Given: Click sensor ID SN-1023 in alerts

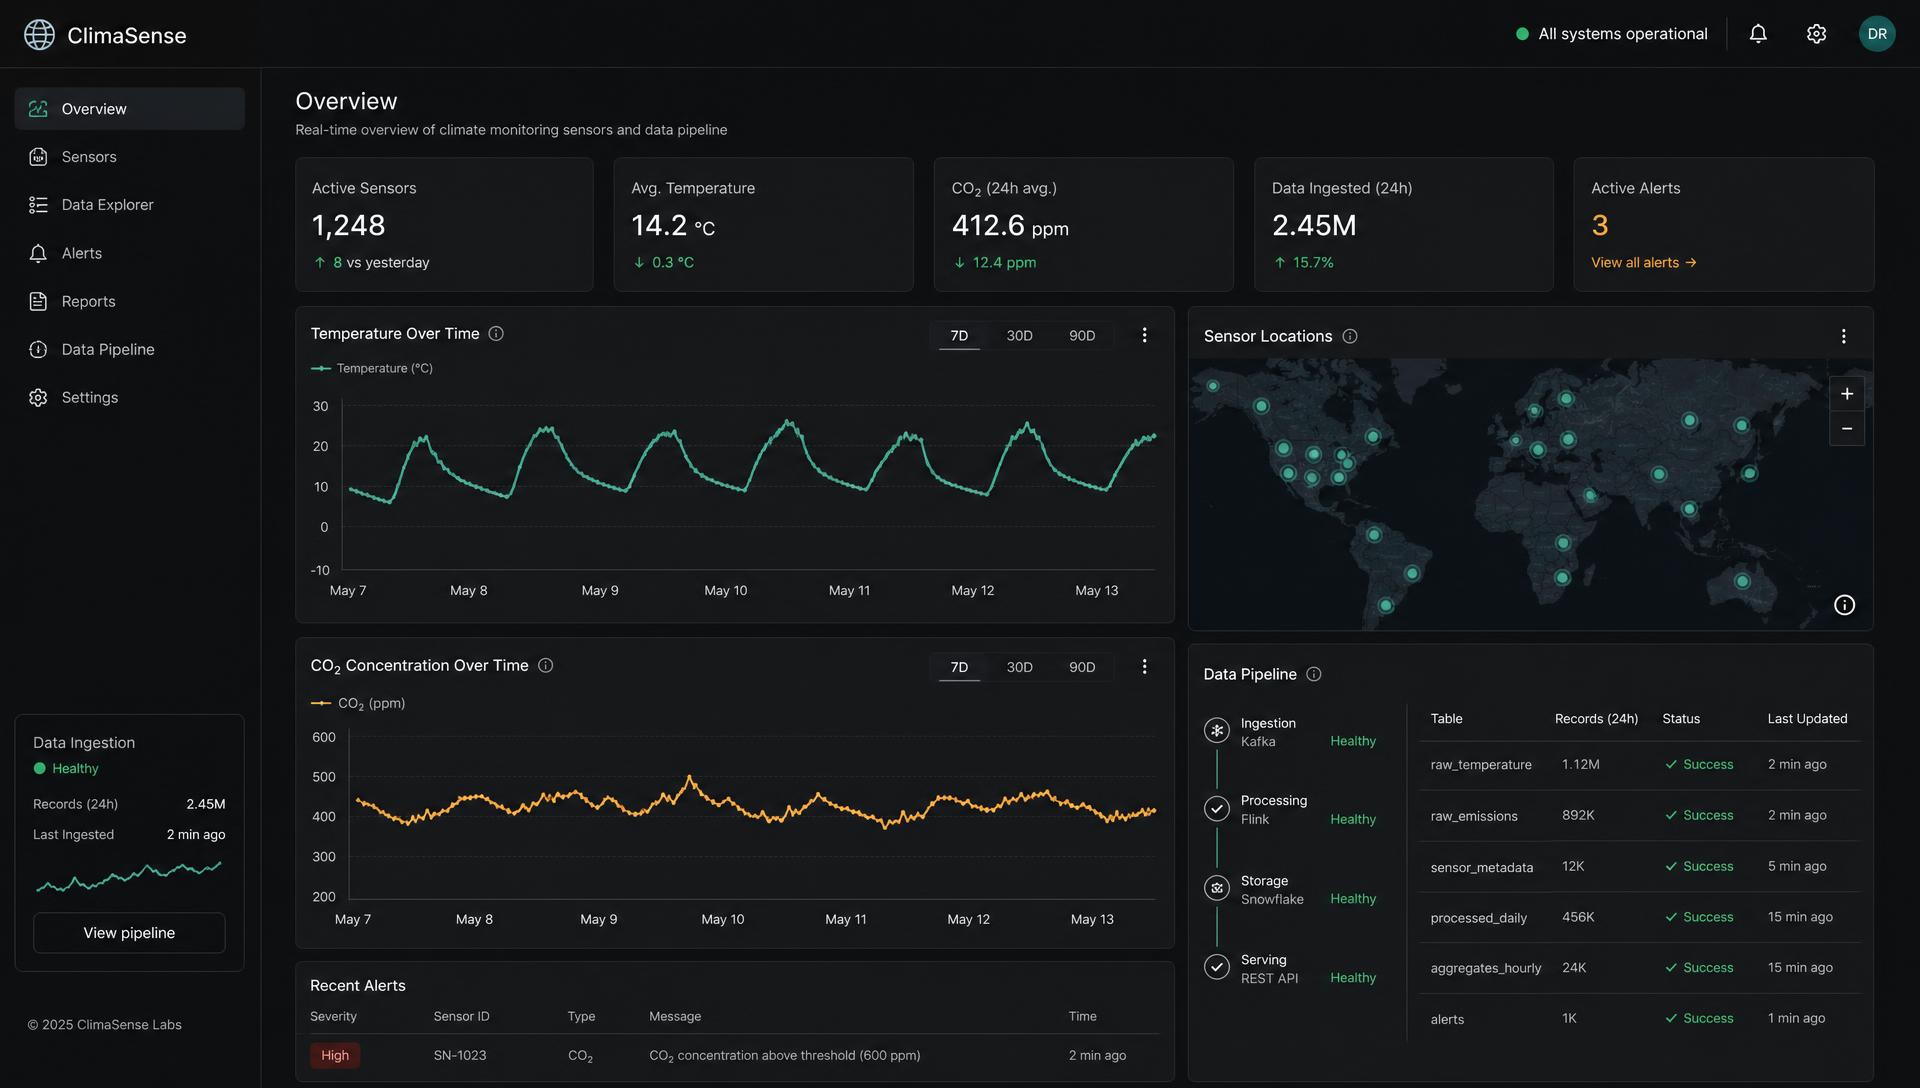Looking at the screenshot, I should [x=460, y=1055].
